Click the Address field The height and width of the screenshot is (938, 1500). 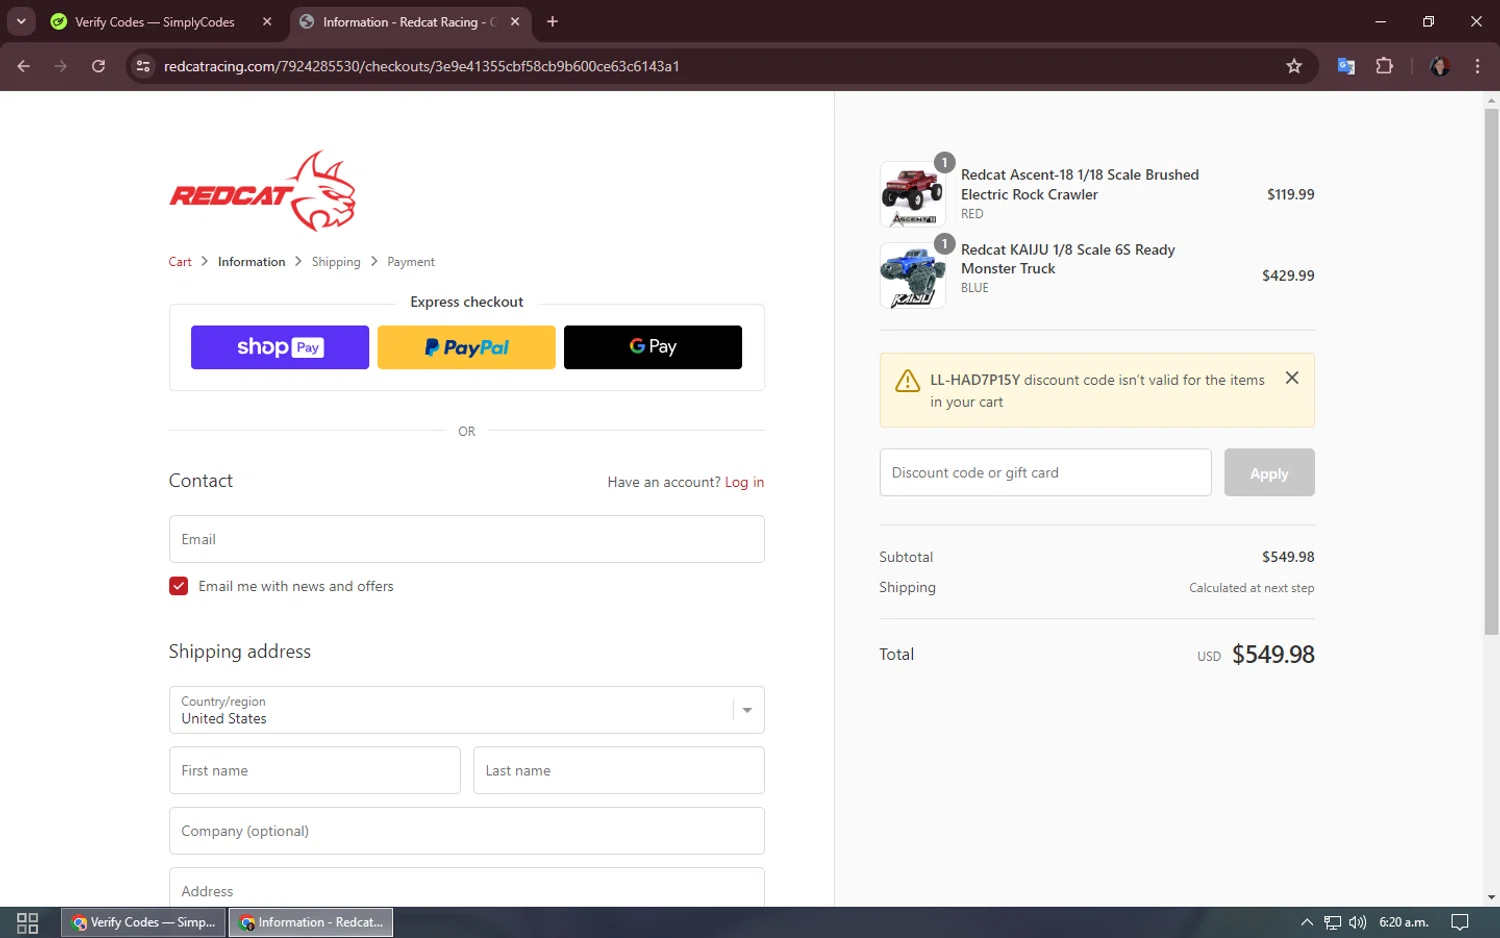(x=467, y=888)
